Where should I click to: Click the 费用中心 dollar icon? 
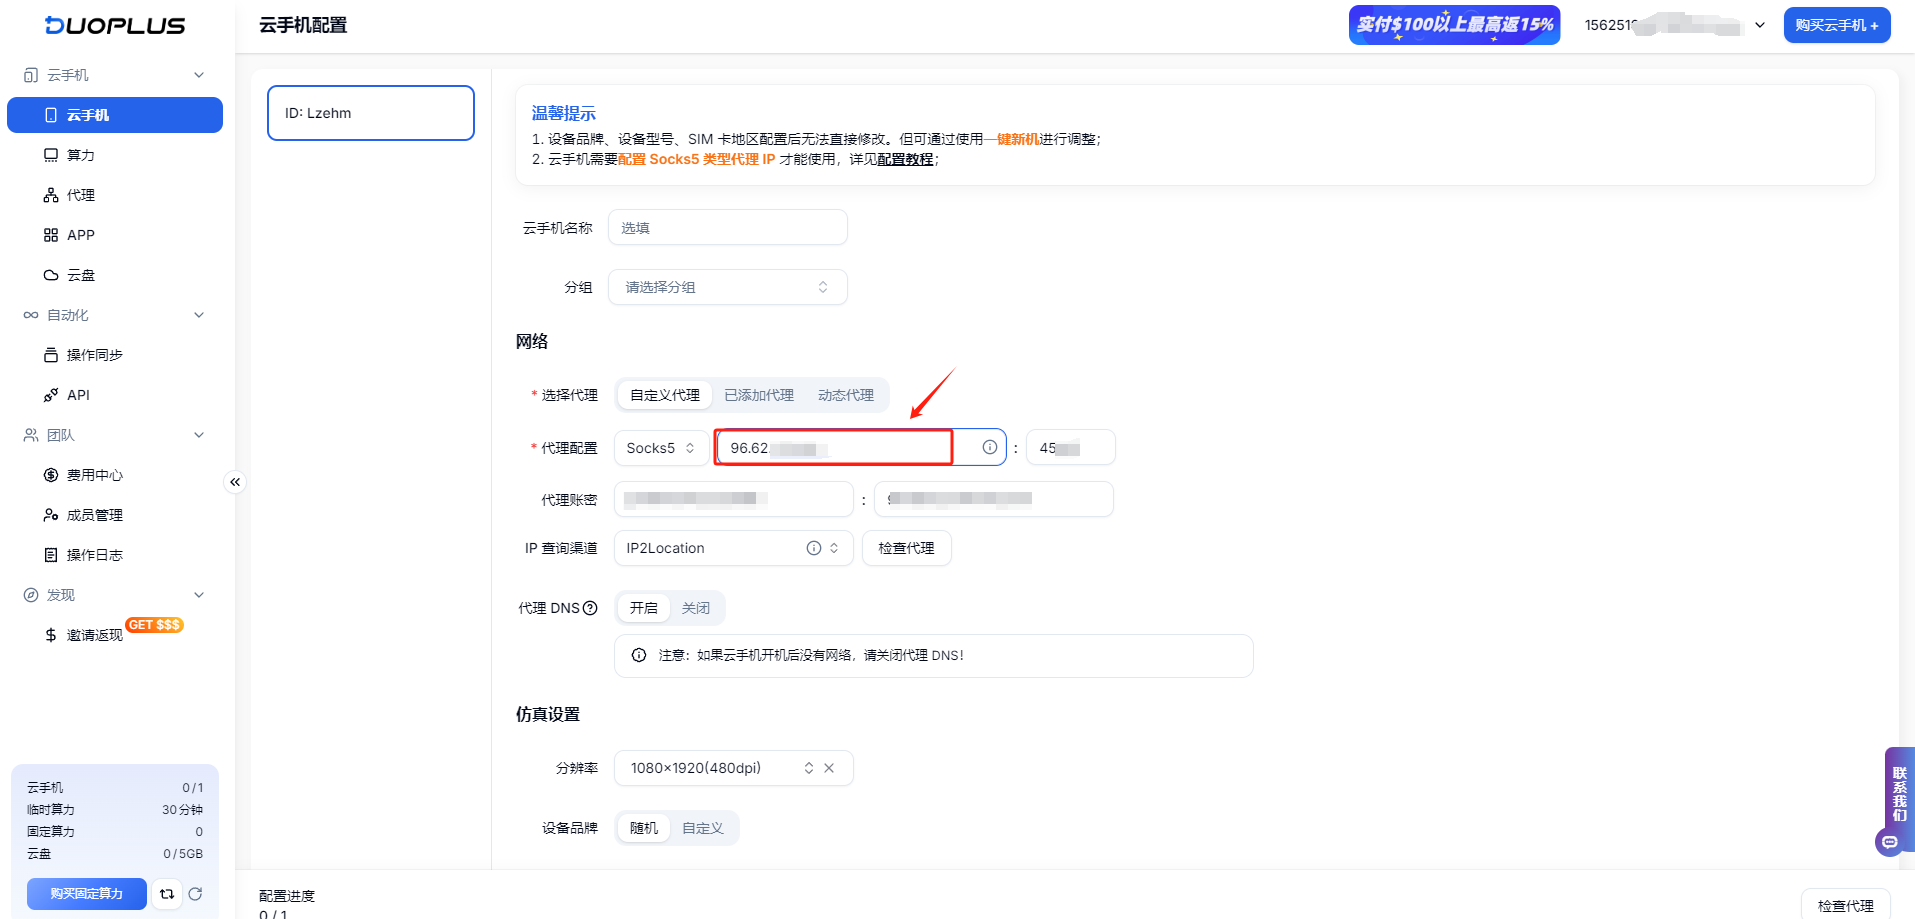pyautogui.click(x=51, y=475)
